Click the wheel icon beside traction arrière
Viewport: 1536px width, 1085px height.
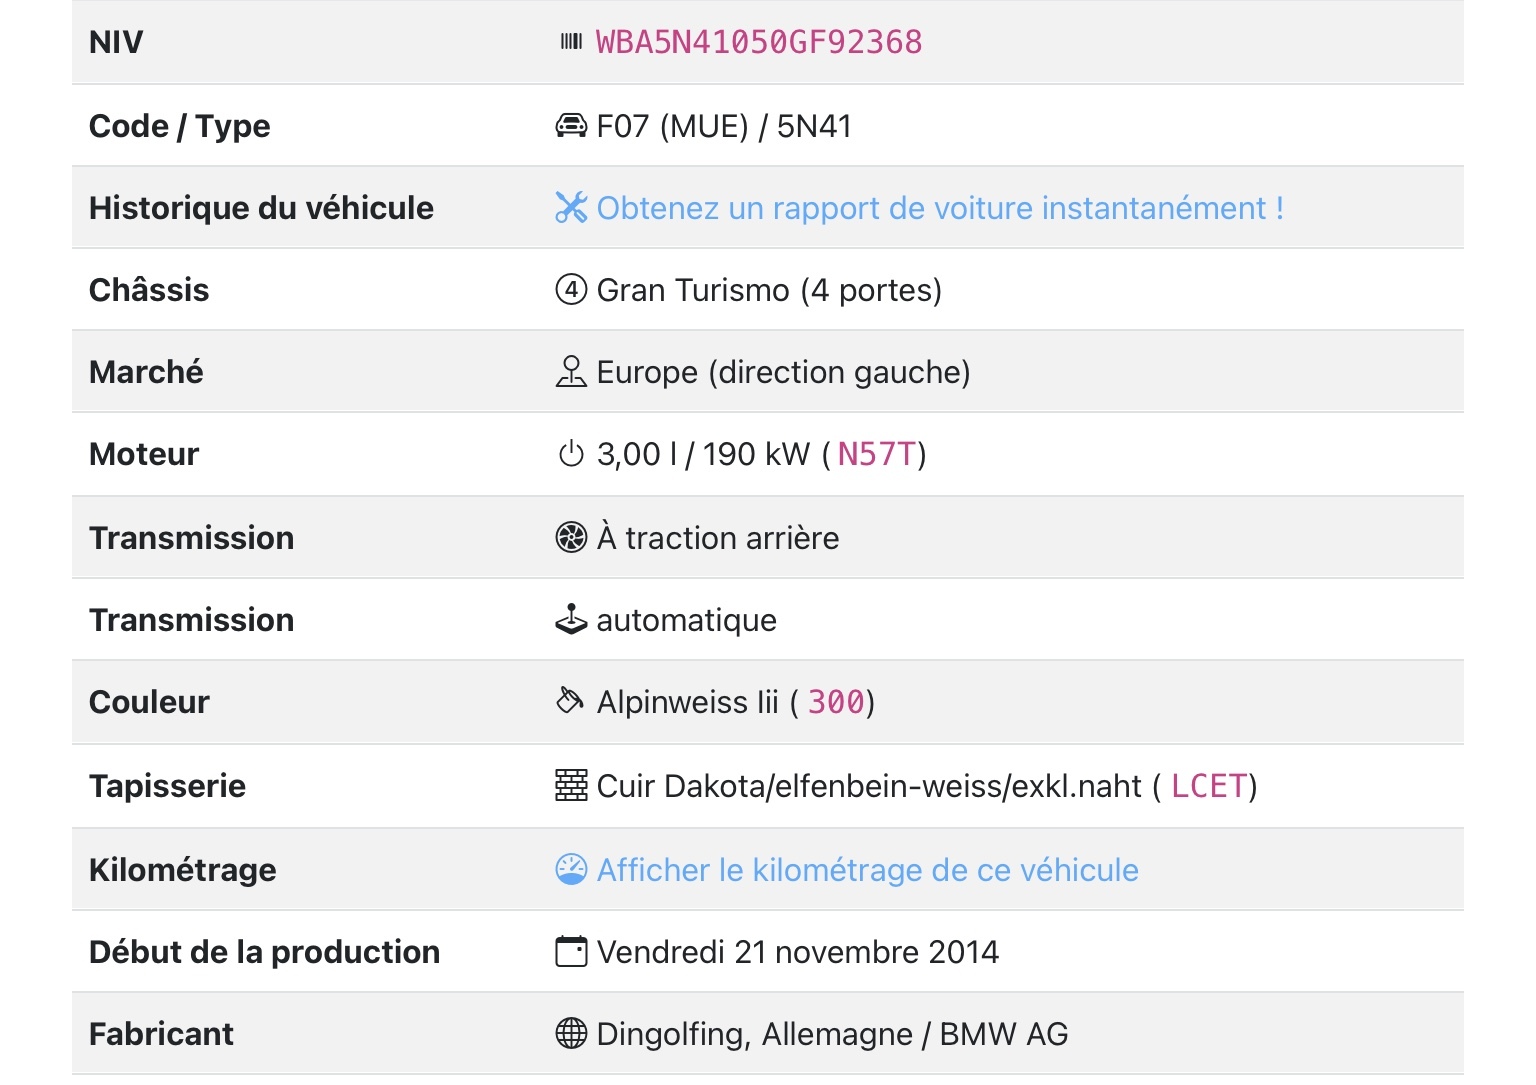(x=571, y=538)
